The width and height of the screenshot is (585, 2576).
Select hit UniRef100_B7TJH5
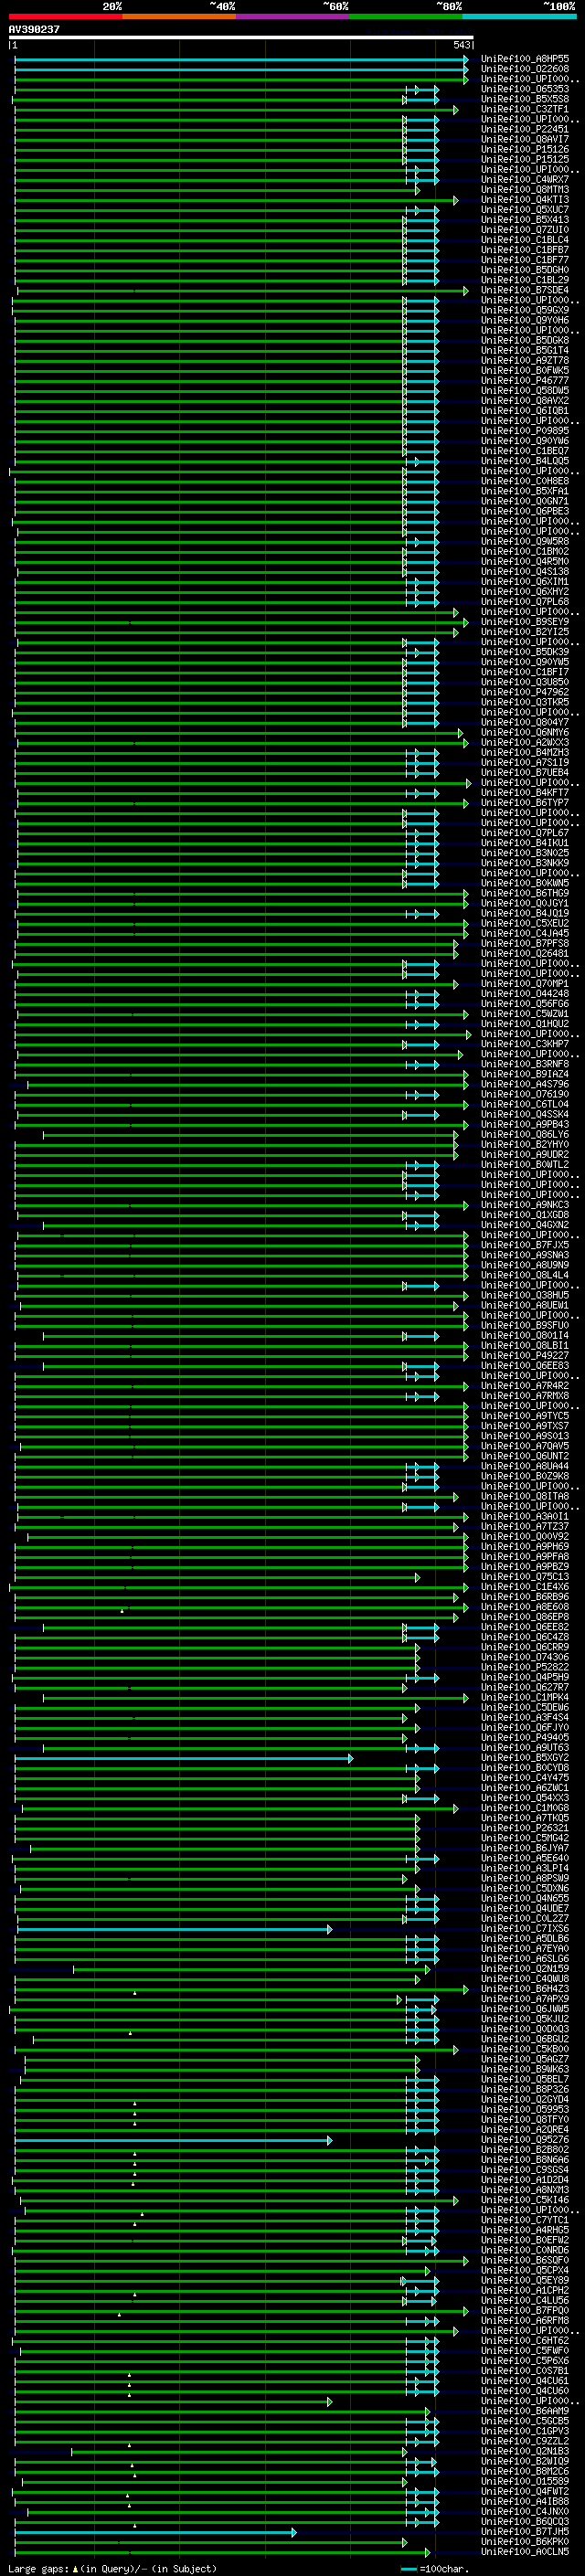coord(525,2531)
